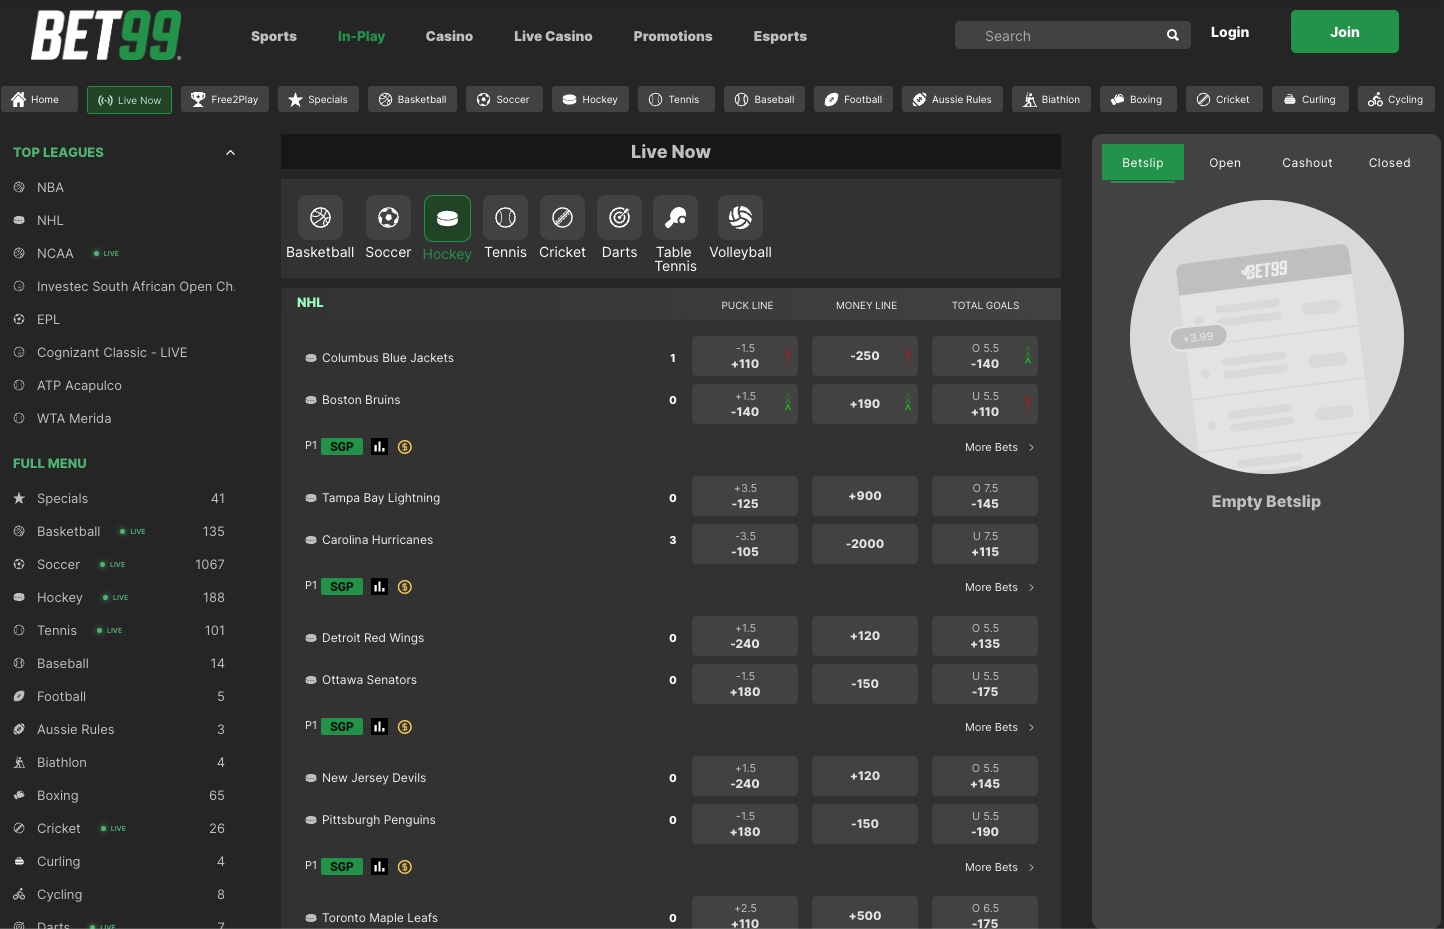Viewport: 1444px width, 929px height.
Task: Open the Live Casino menu
Action: 553,36
